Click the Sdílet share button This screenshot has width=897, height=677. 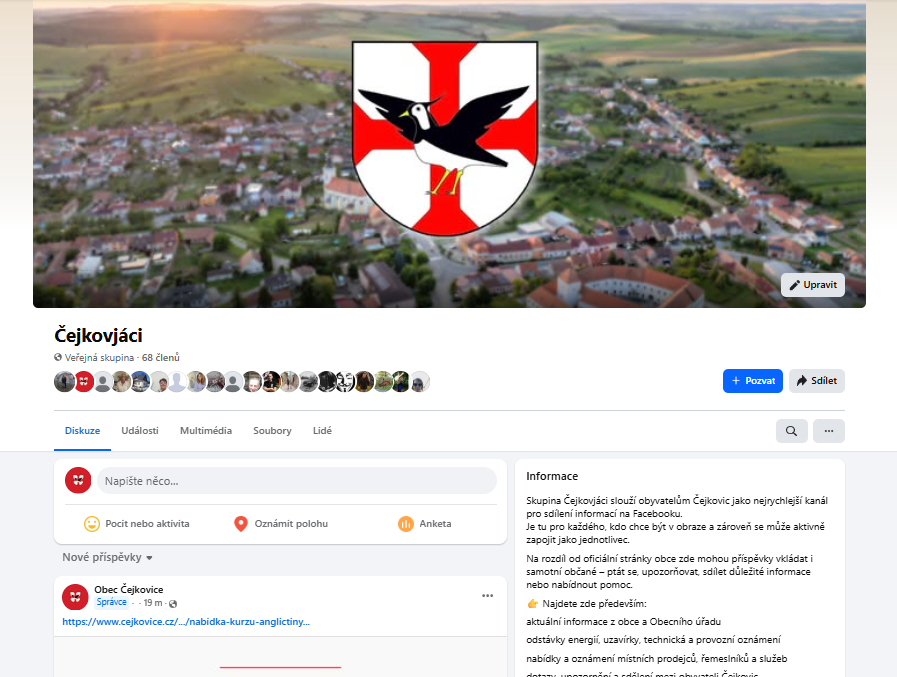pos(817,381)
